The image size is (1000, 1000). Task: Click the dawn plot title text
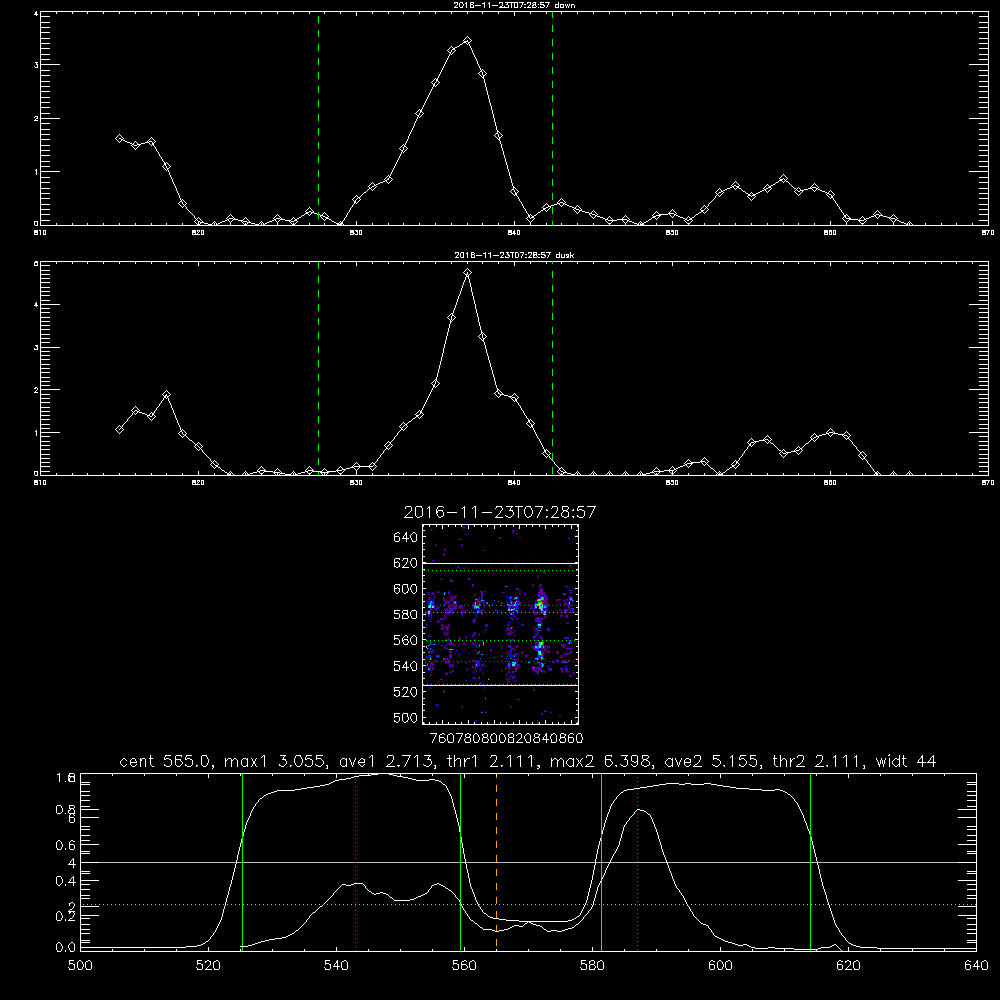pyautogui.click(x=514, y=5)
